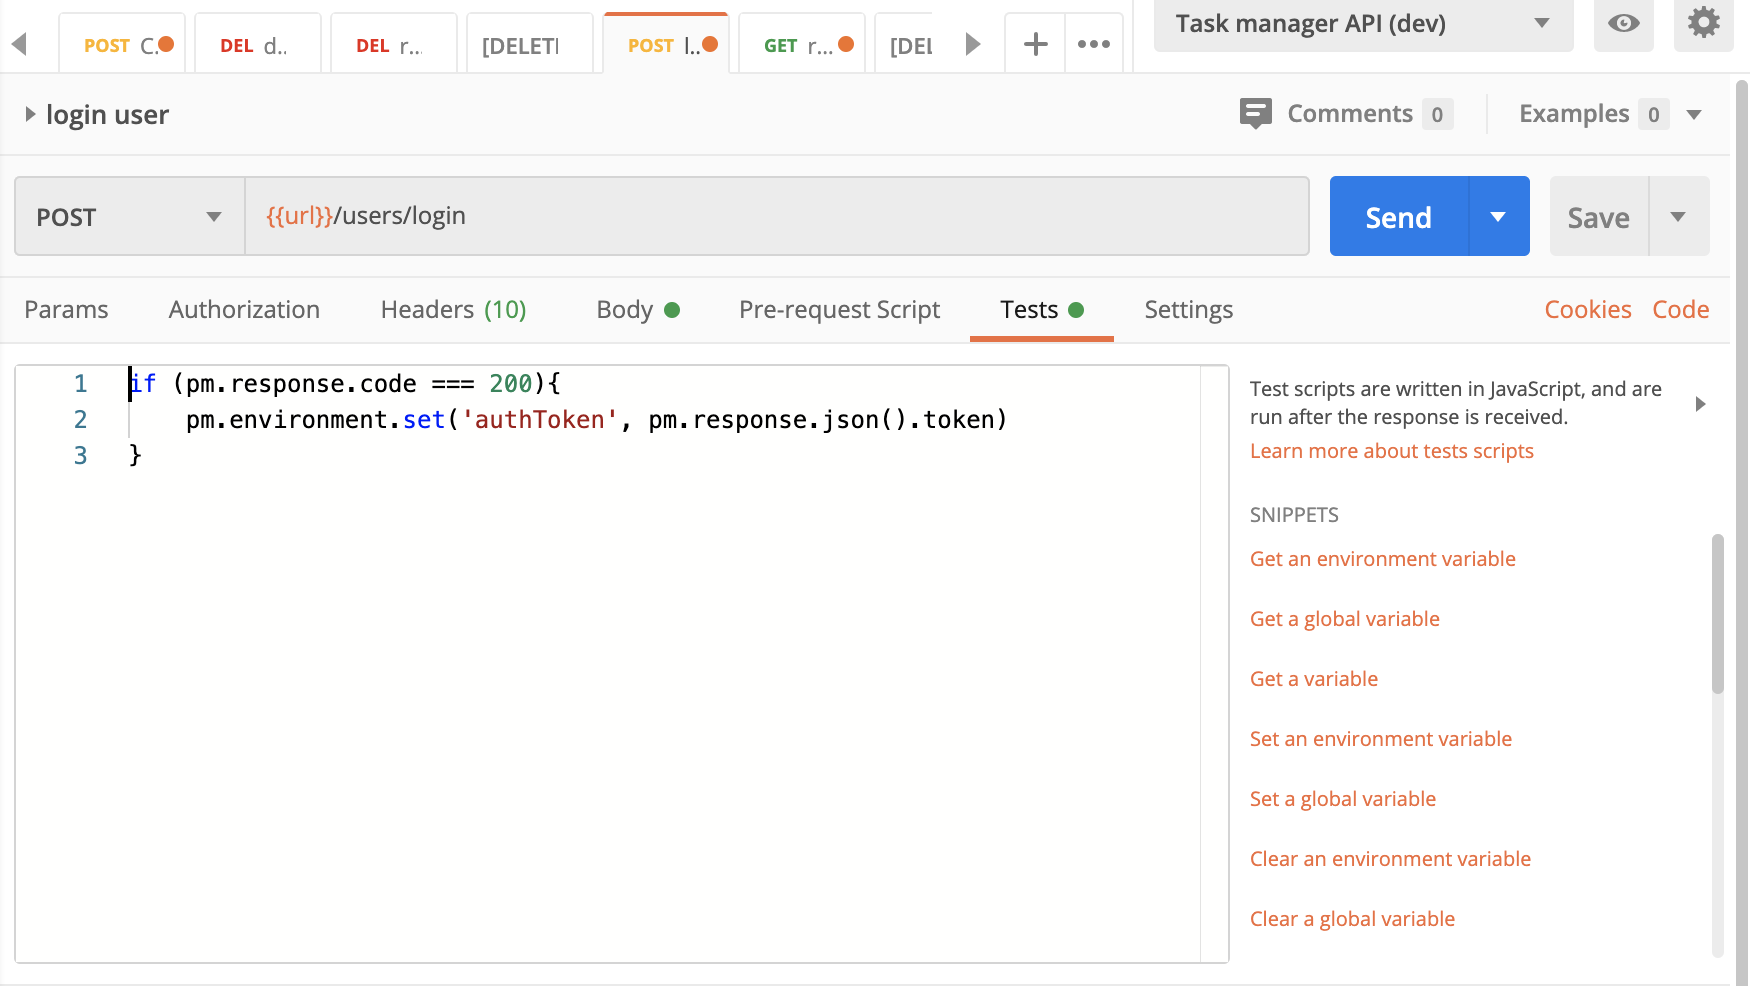The height and width of the screenshot is (986, 1750).
Task: Select the Tests tab
Action: tap(1041, 310)
